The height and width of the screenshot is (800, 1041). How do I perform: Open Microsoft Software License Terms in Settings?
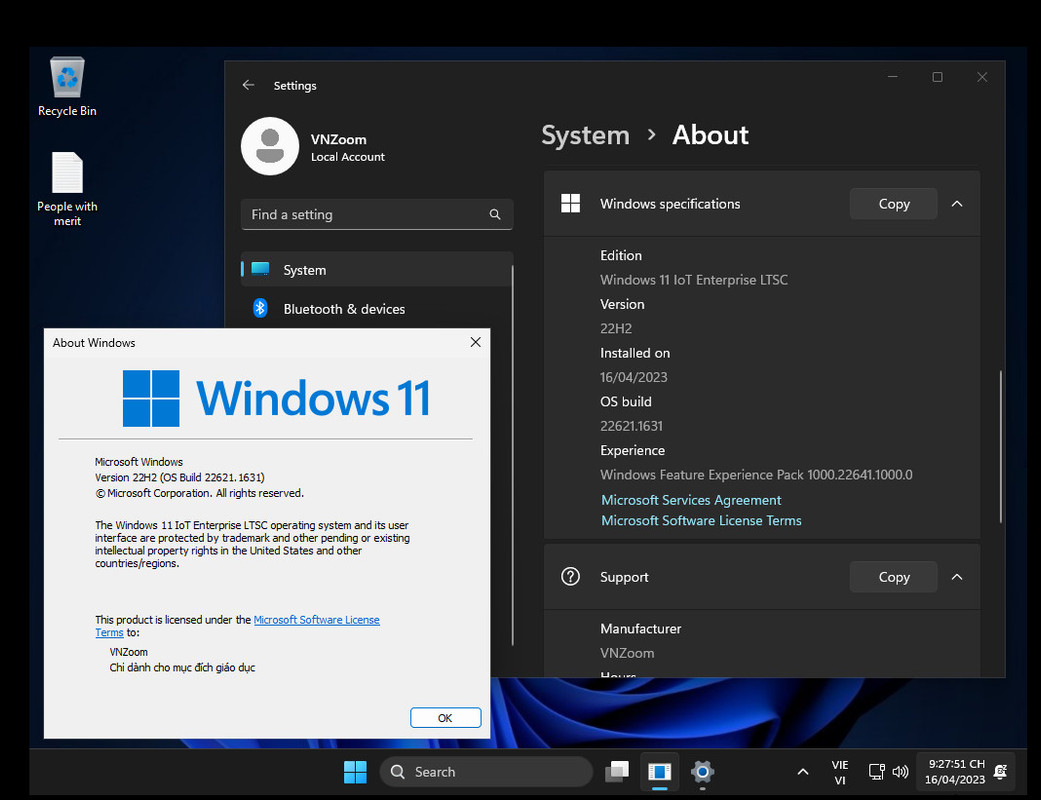click(x=701, y=521)
